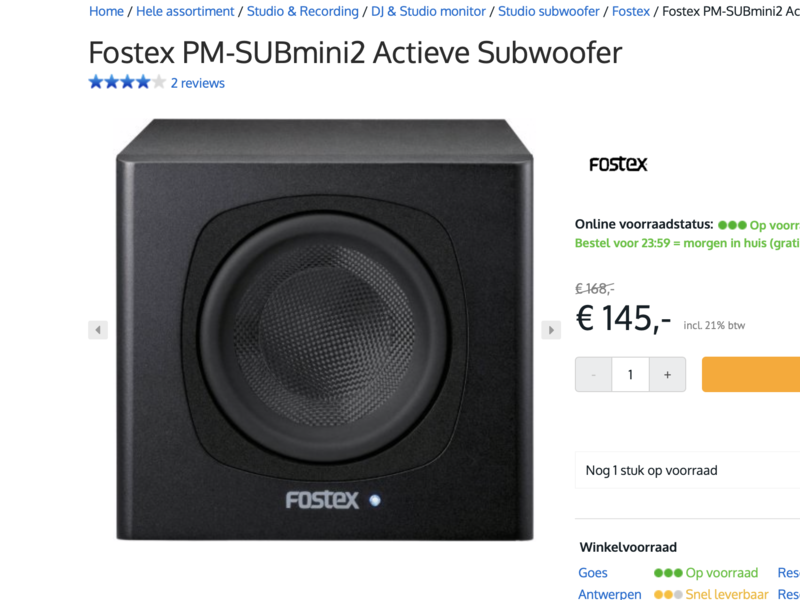Increase quantity with the plus button
The width and height of the screenshot is (800, 600).
(667, 374)
